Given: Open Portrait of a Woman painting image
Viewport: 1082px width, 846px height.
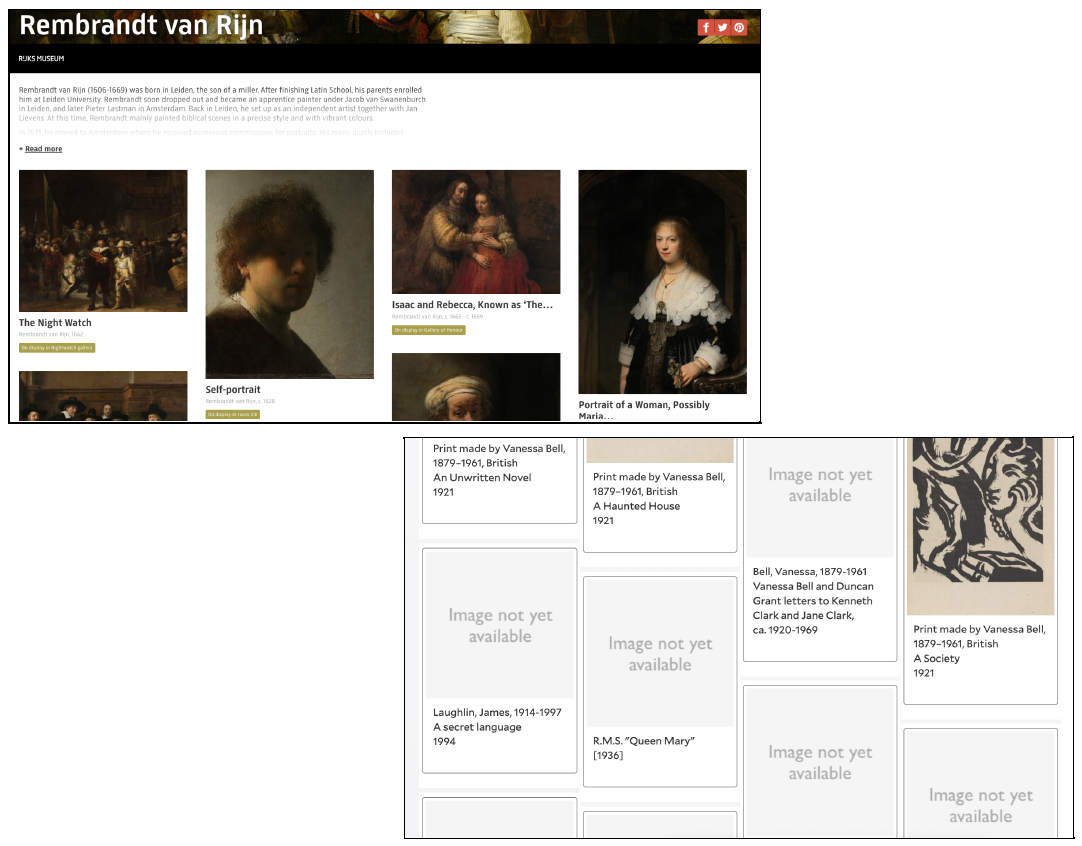Looking at the screenshot, I should [662, 282].
